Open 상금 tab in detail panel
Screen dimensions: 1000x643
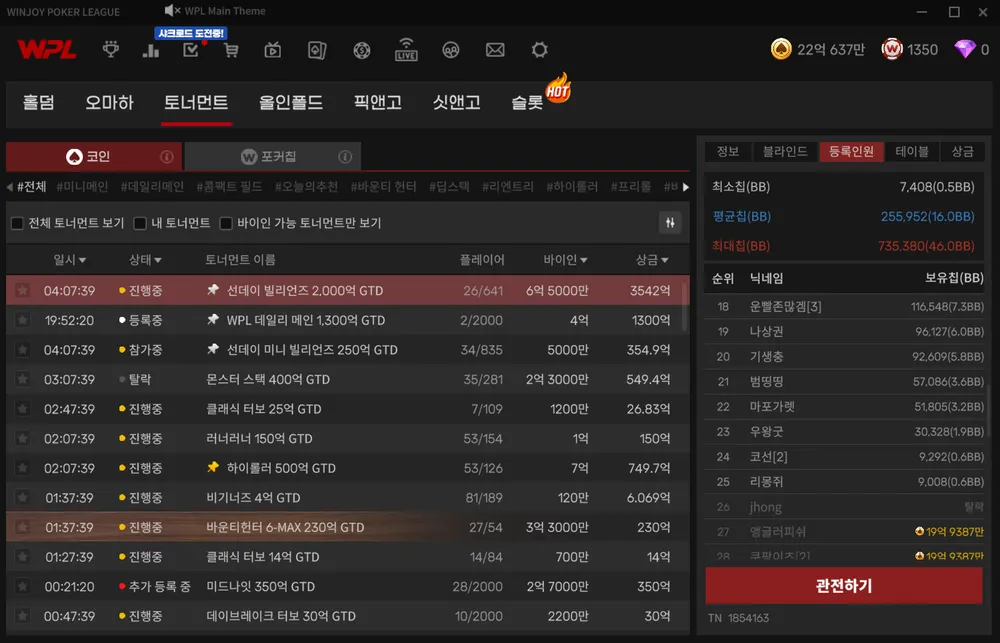coord(962,151)
